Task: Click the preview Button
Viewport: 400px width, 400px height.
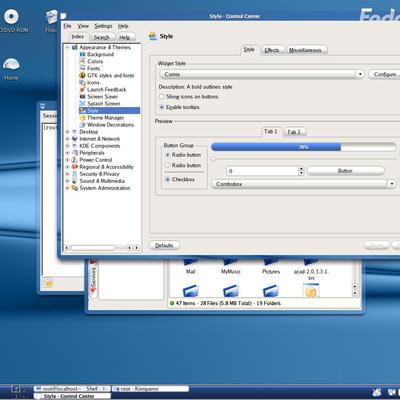Action: click(345, 171)
